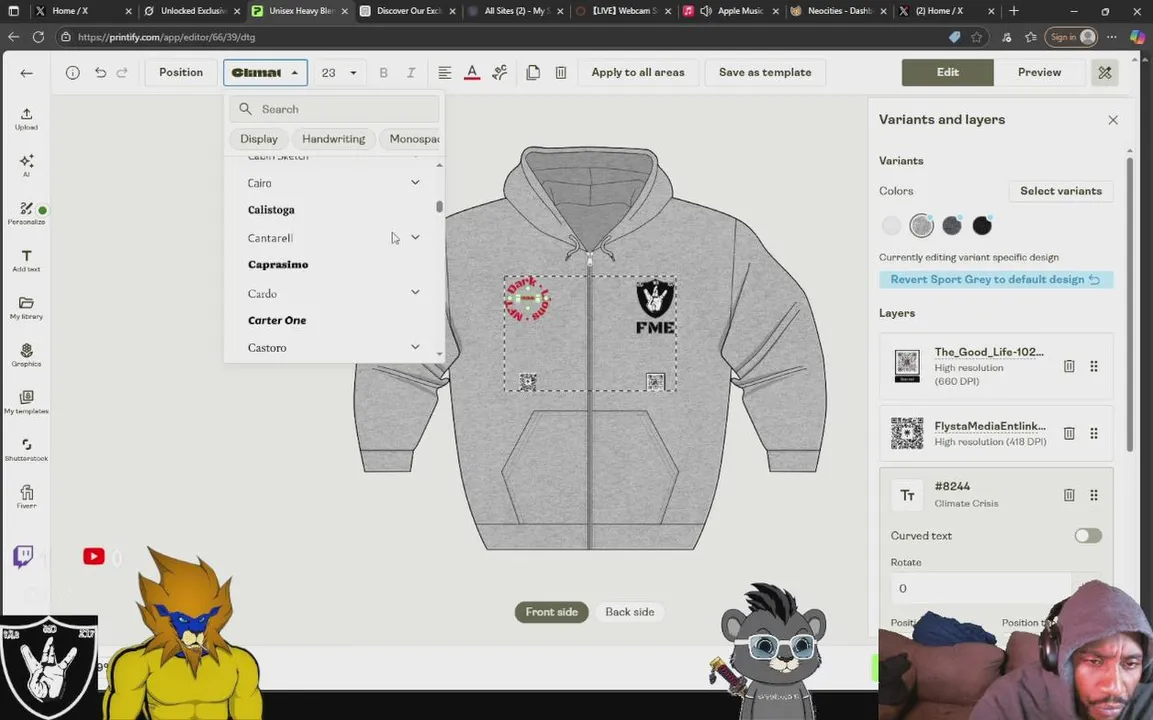The height and width of the screenshot is (720, 1153).
Task: Click Save as template
Action: pyautogui.click(x=765, y=72)
